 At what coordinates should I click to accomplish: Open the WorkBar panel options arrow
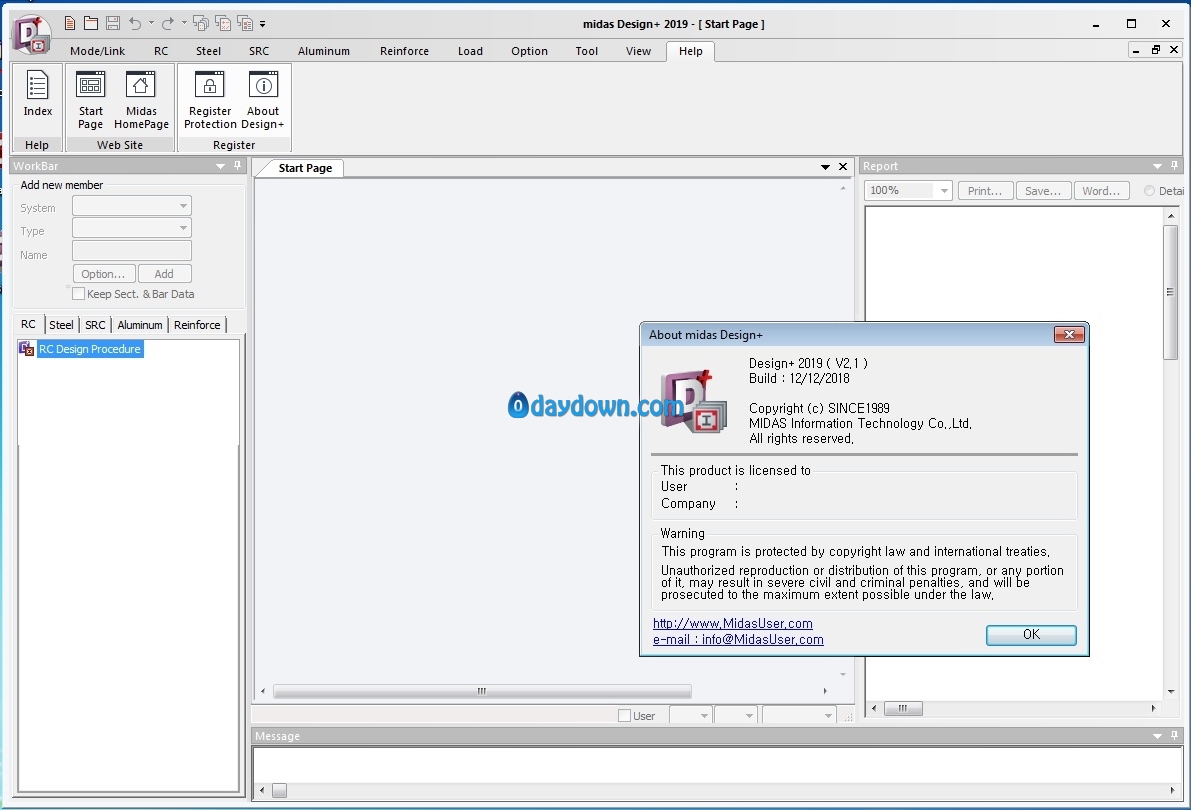(220, 166)
